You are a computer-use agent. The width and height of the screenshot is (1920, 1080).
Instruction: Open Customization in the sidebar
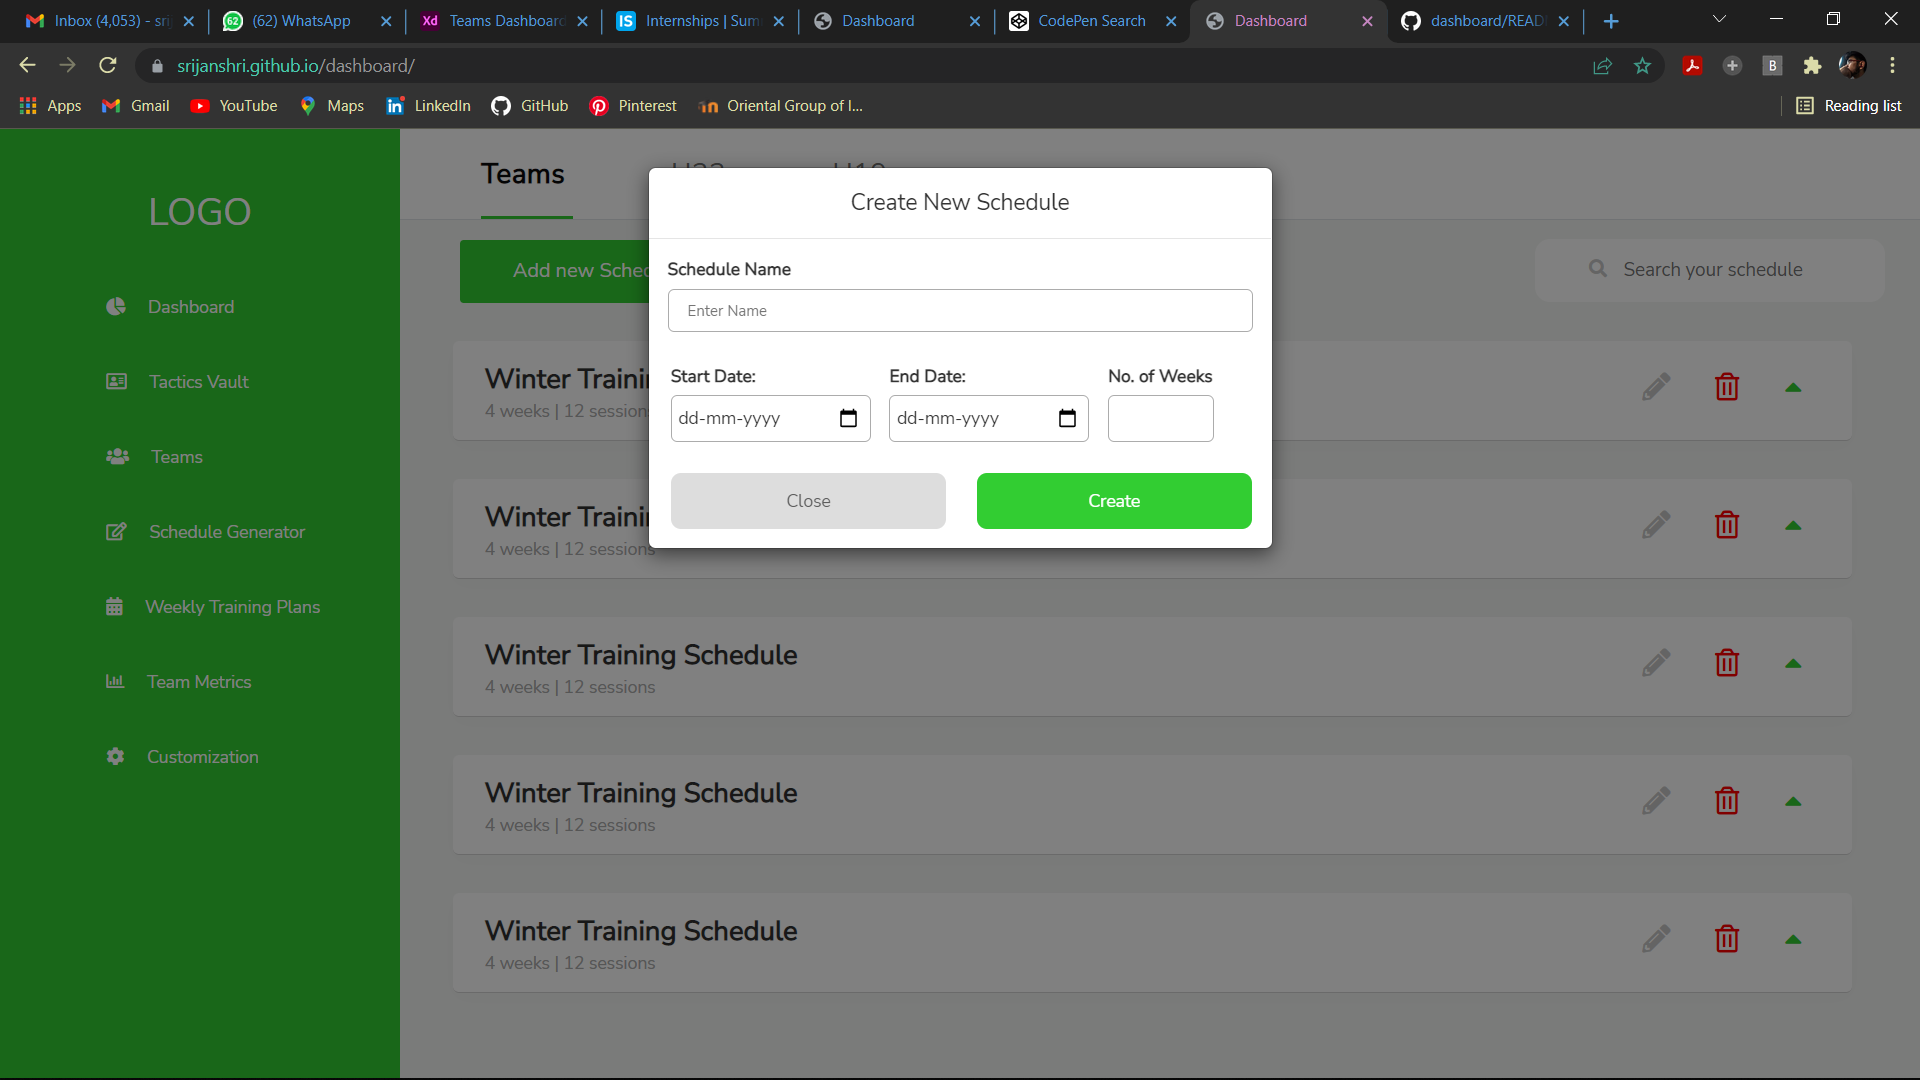[182, 757]
